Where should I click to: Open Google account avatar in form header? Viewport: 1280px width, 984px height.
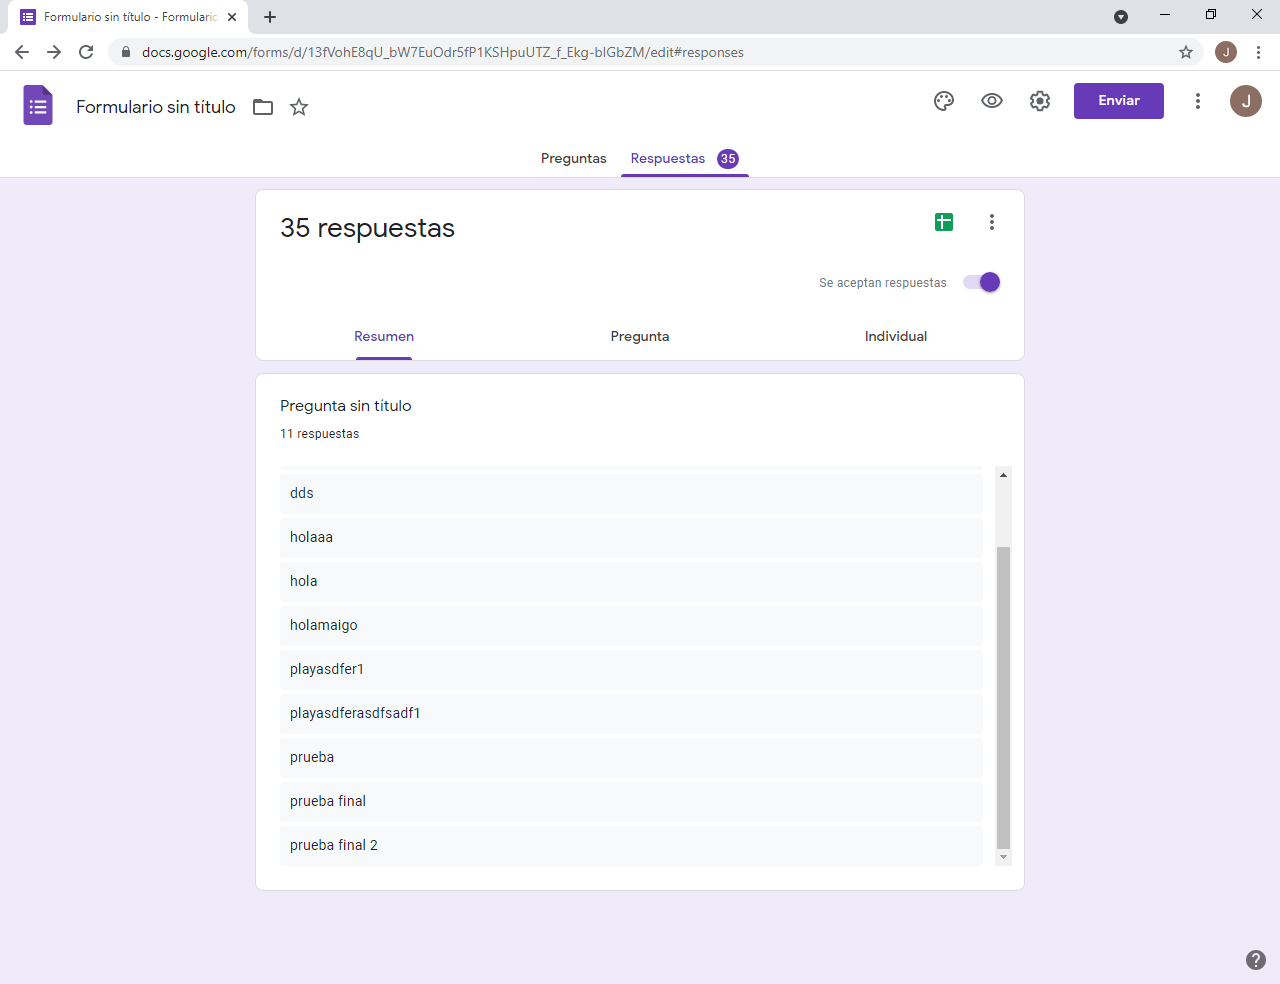click(1245, 101)
